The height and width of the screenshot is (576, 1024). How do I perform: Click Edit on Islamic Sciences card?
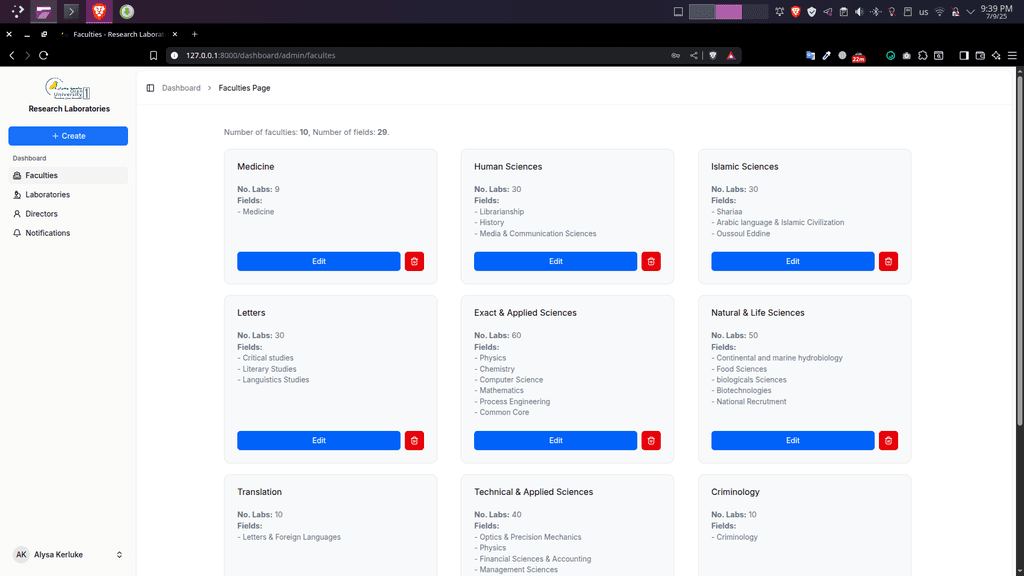pos(792,261)
